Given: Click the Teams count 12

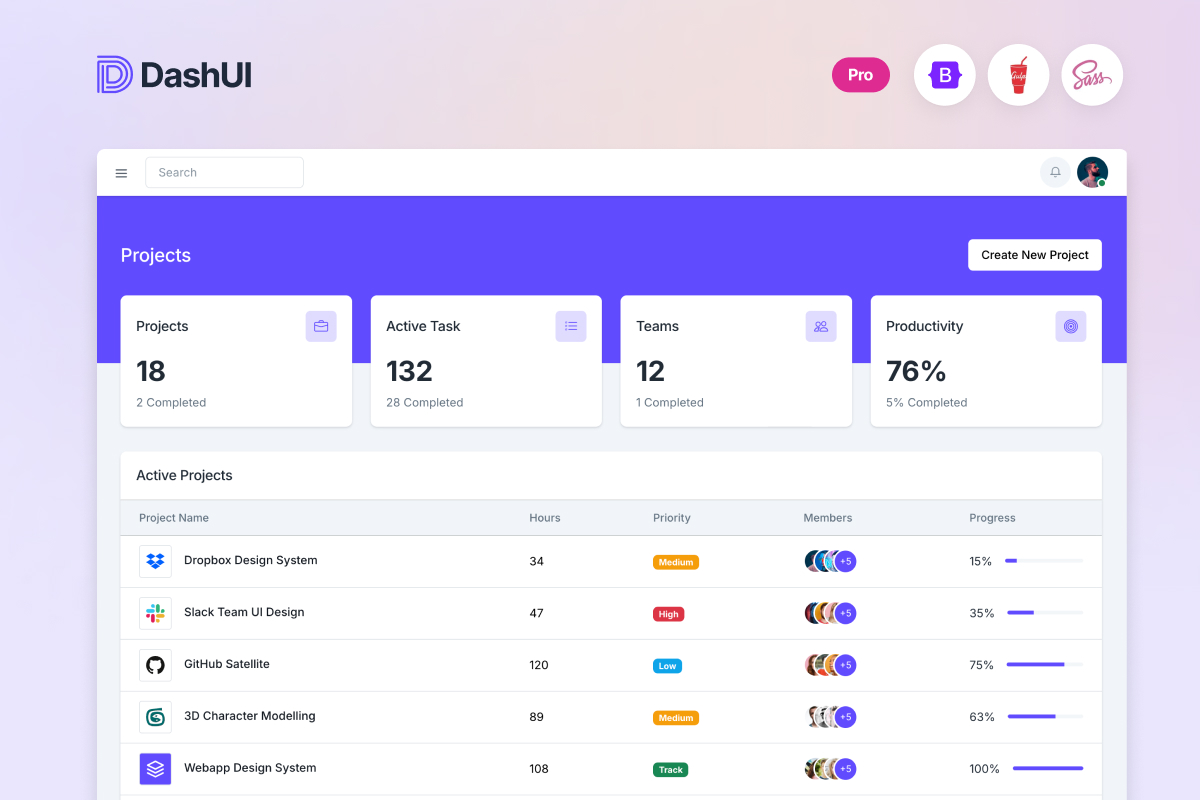Looking at the screenshot, I should click(x=651, y=371).
